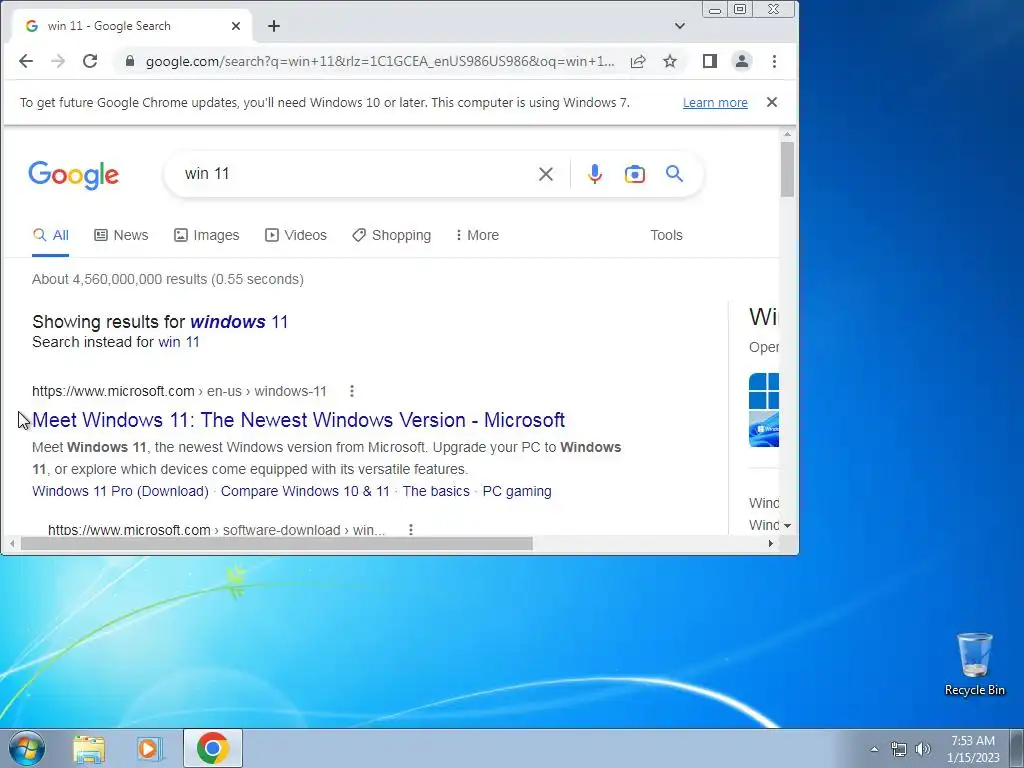Viewport: 1024px width, 768px height.
Task: Open the Chrome profile avatar
Action: coord(742,61)
